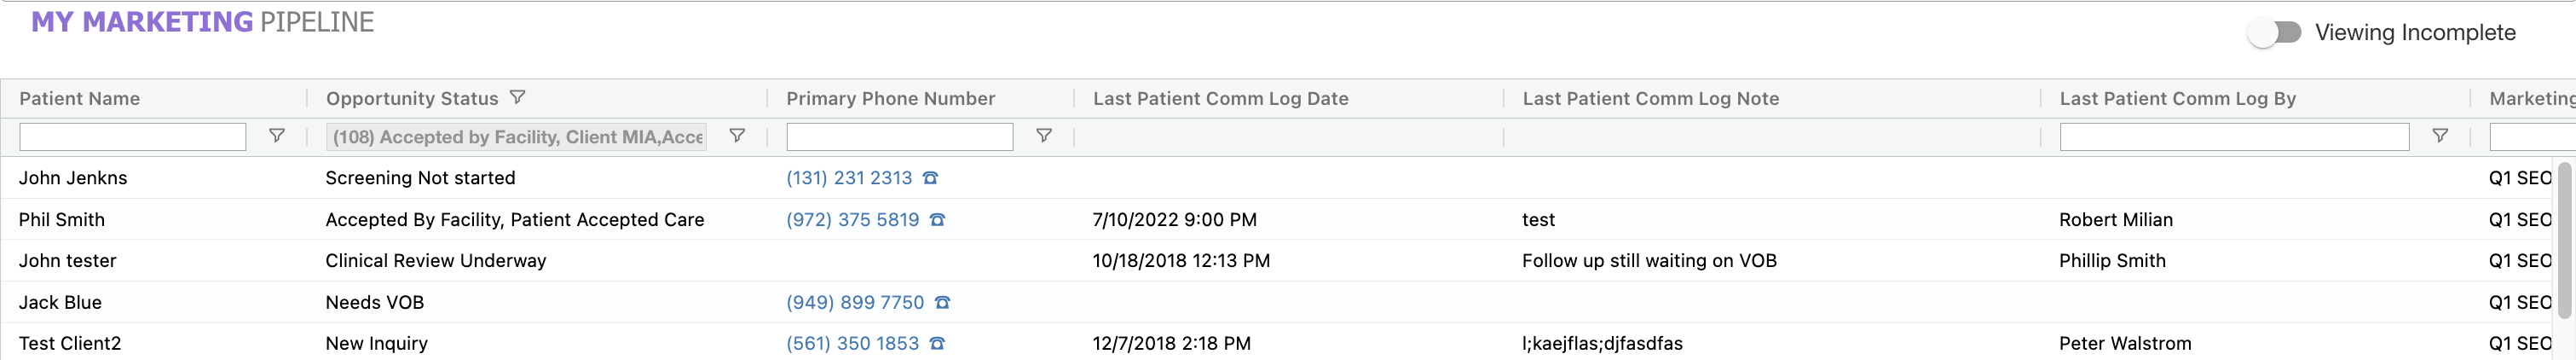Sort by Last Patient Comm Log Date header
Screen dimensions: 2576x360
tap(1220, 99)
